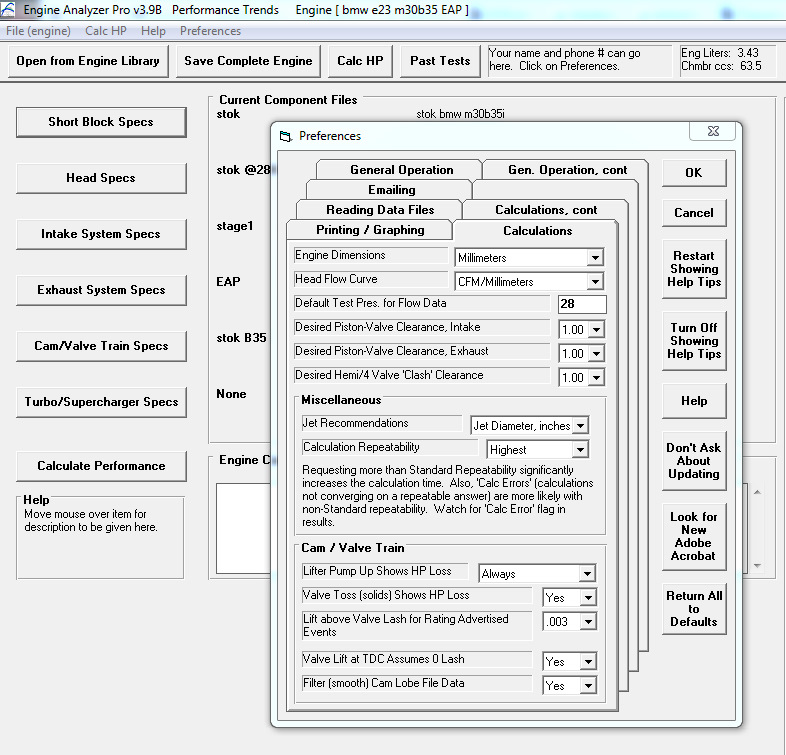Image resolution: width=786 pixels, height=755 pixels.
Task: Click the scrollbar down arrow beside Engine Comments
Action: (757, 565)
